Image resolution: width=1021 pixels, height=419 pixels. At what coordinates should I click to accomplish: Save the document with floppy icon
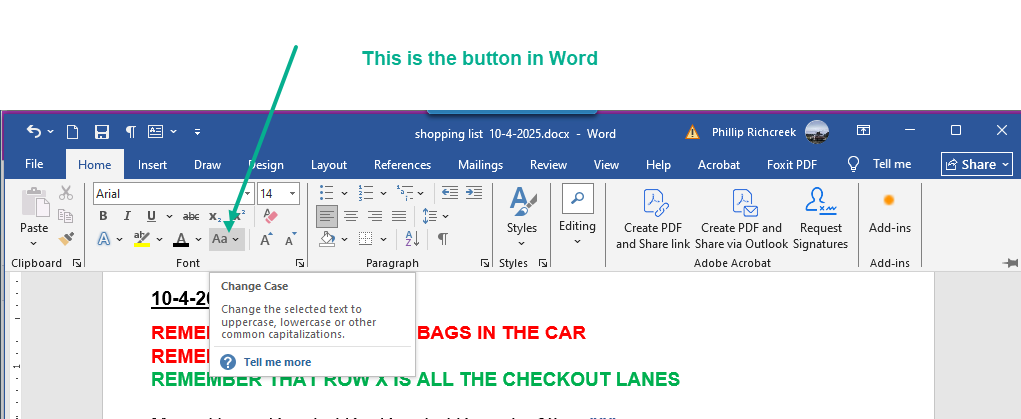(102, 132)
